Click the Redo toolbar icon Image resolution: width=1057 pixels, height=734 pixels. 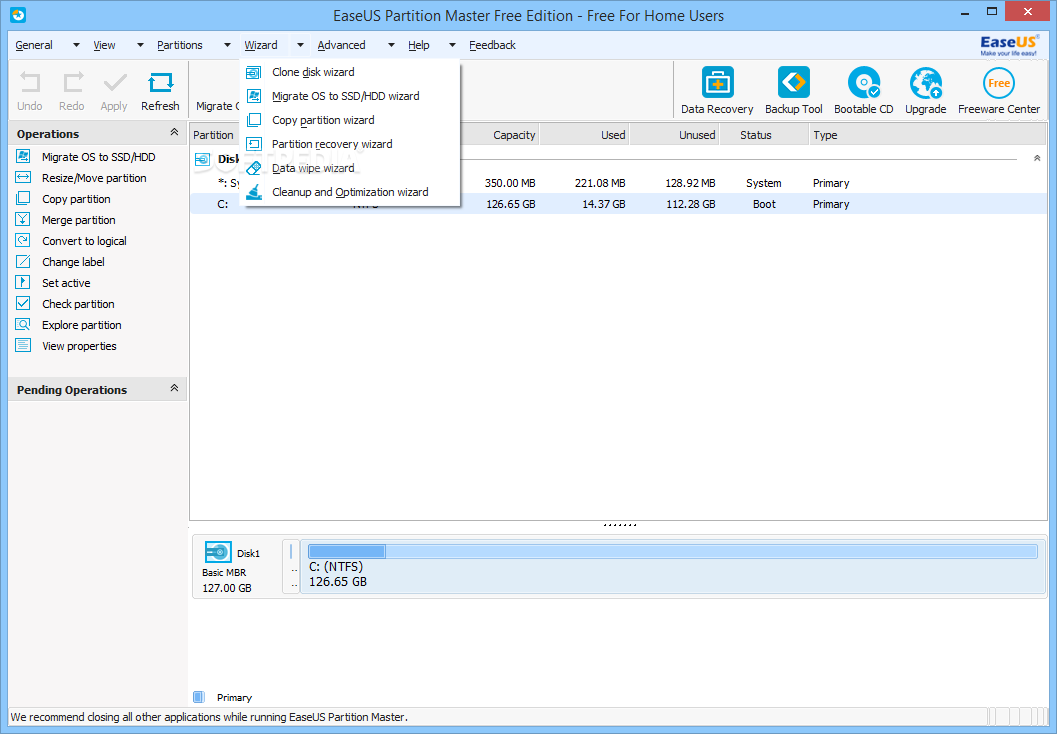point(72,83)
